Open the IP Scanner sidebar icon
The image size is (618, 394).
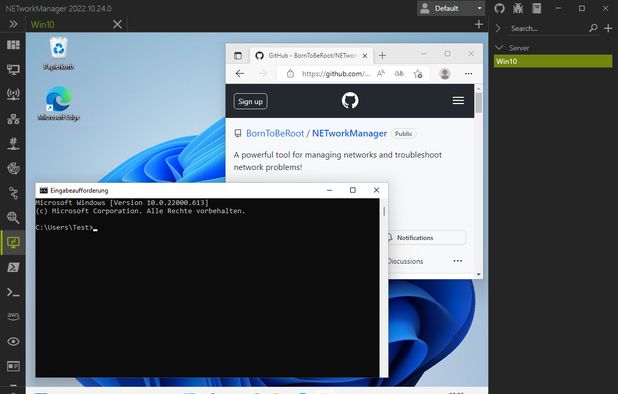coord(13,119)
